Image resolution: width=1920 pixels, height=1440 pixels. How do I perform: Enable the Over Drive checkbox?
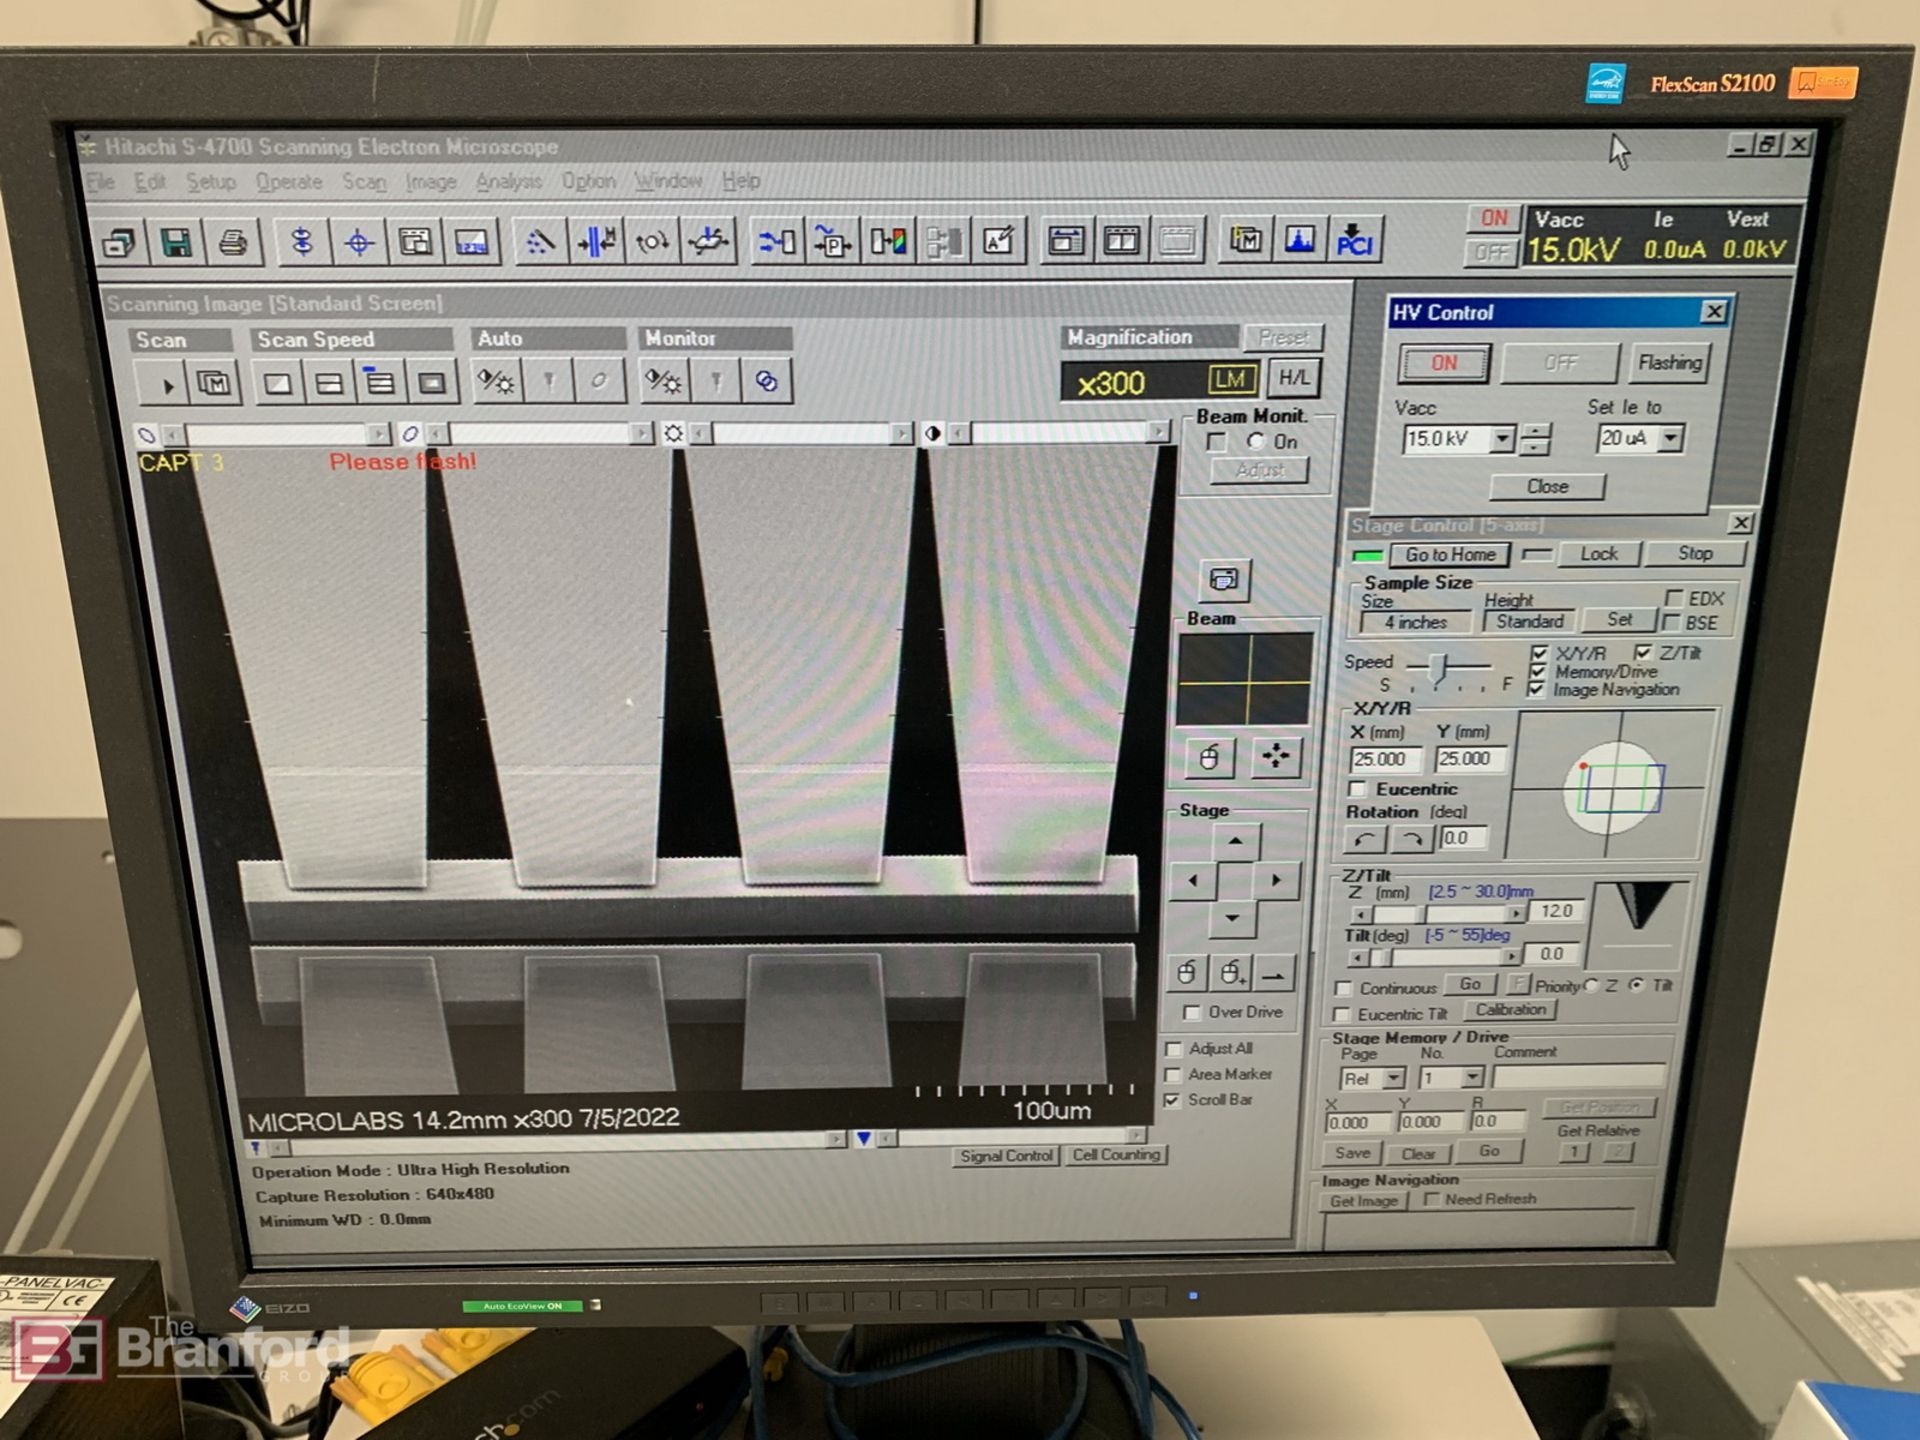coord(1192,1013)
